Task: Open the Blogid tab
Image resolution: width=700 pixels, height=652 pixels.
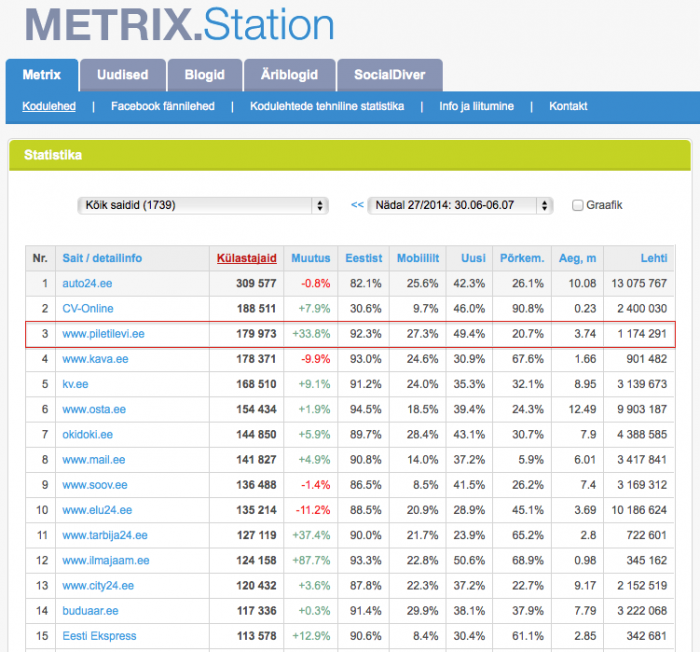Action: (x=205, y=75)
